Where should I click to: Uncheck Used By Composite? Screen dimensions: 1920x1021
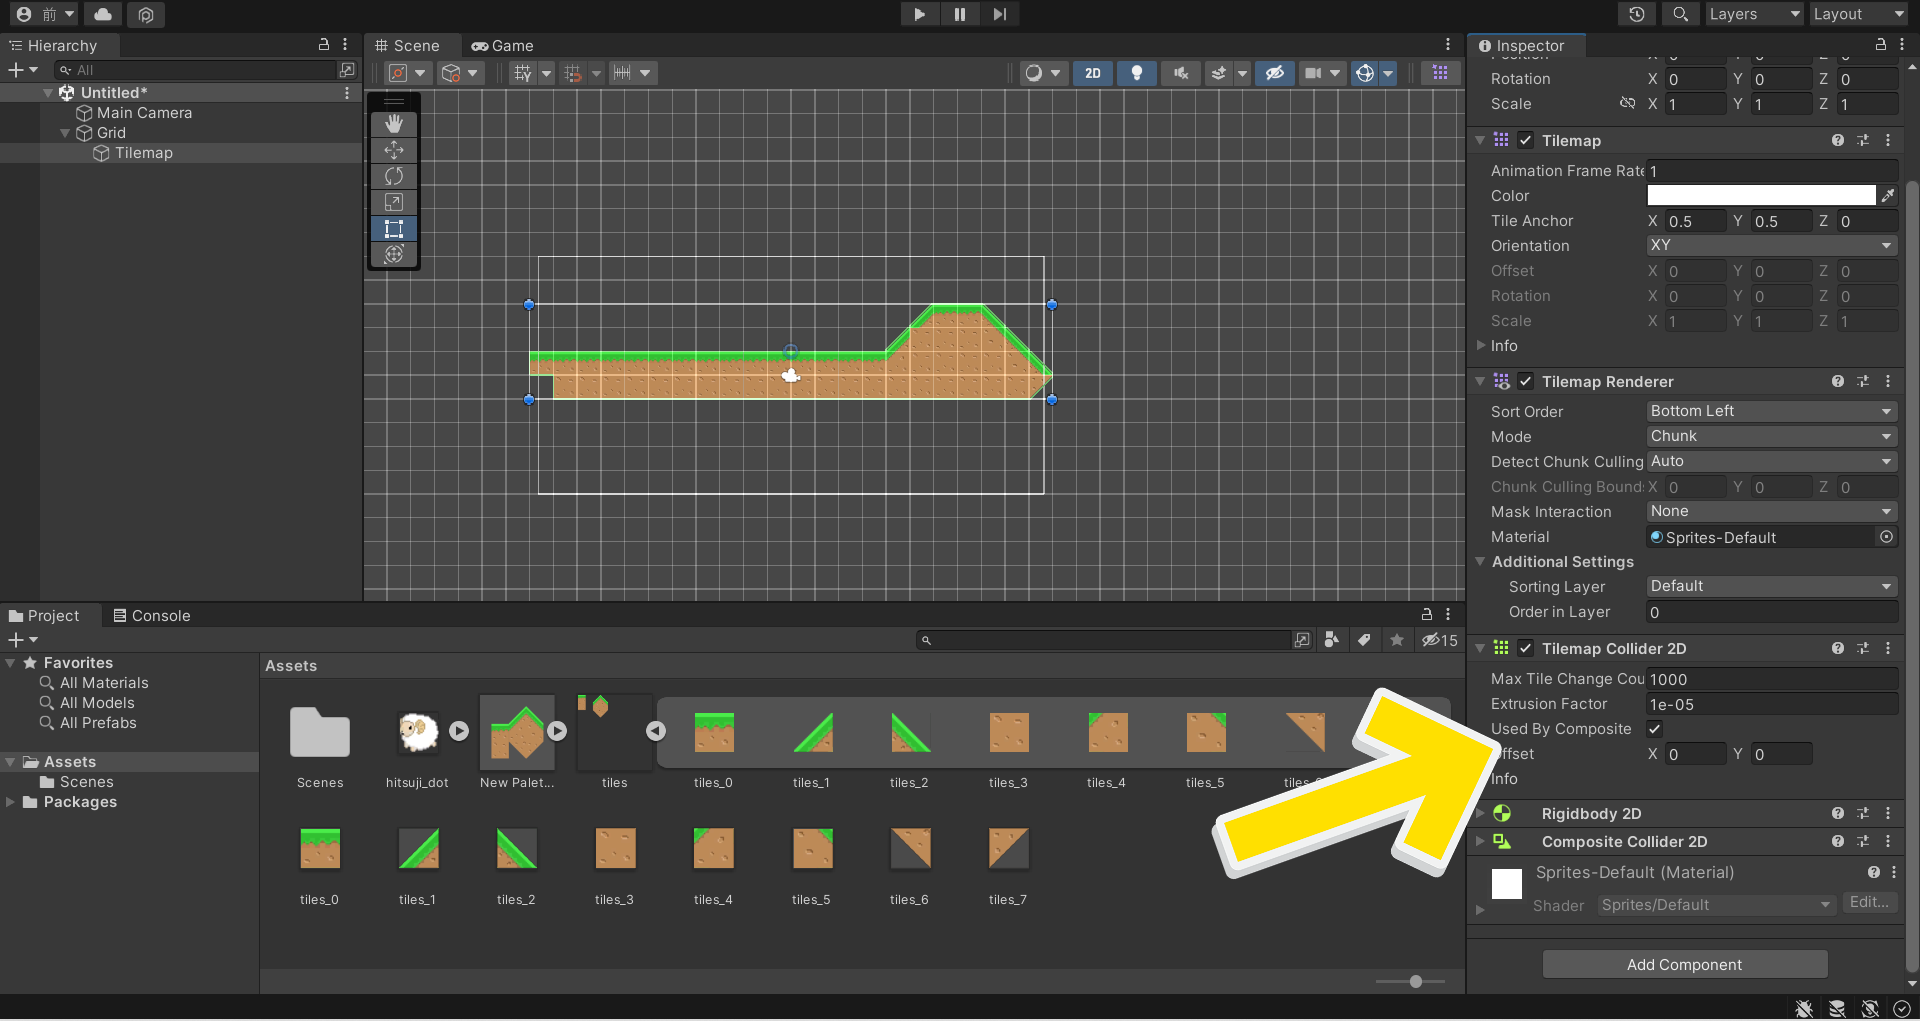point(1655,729)
